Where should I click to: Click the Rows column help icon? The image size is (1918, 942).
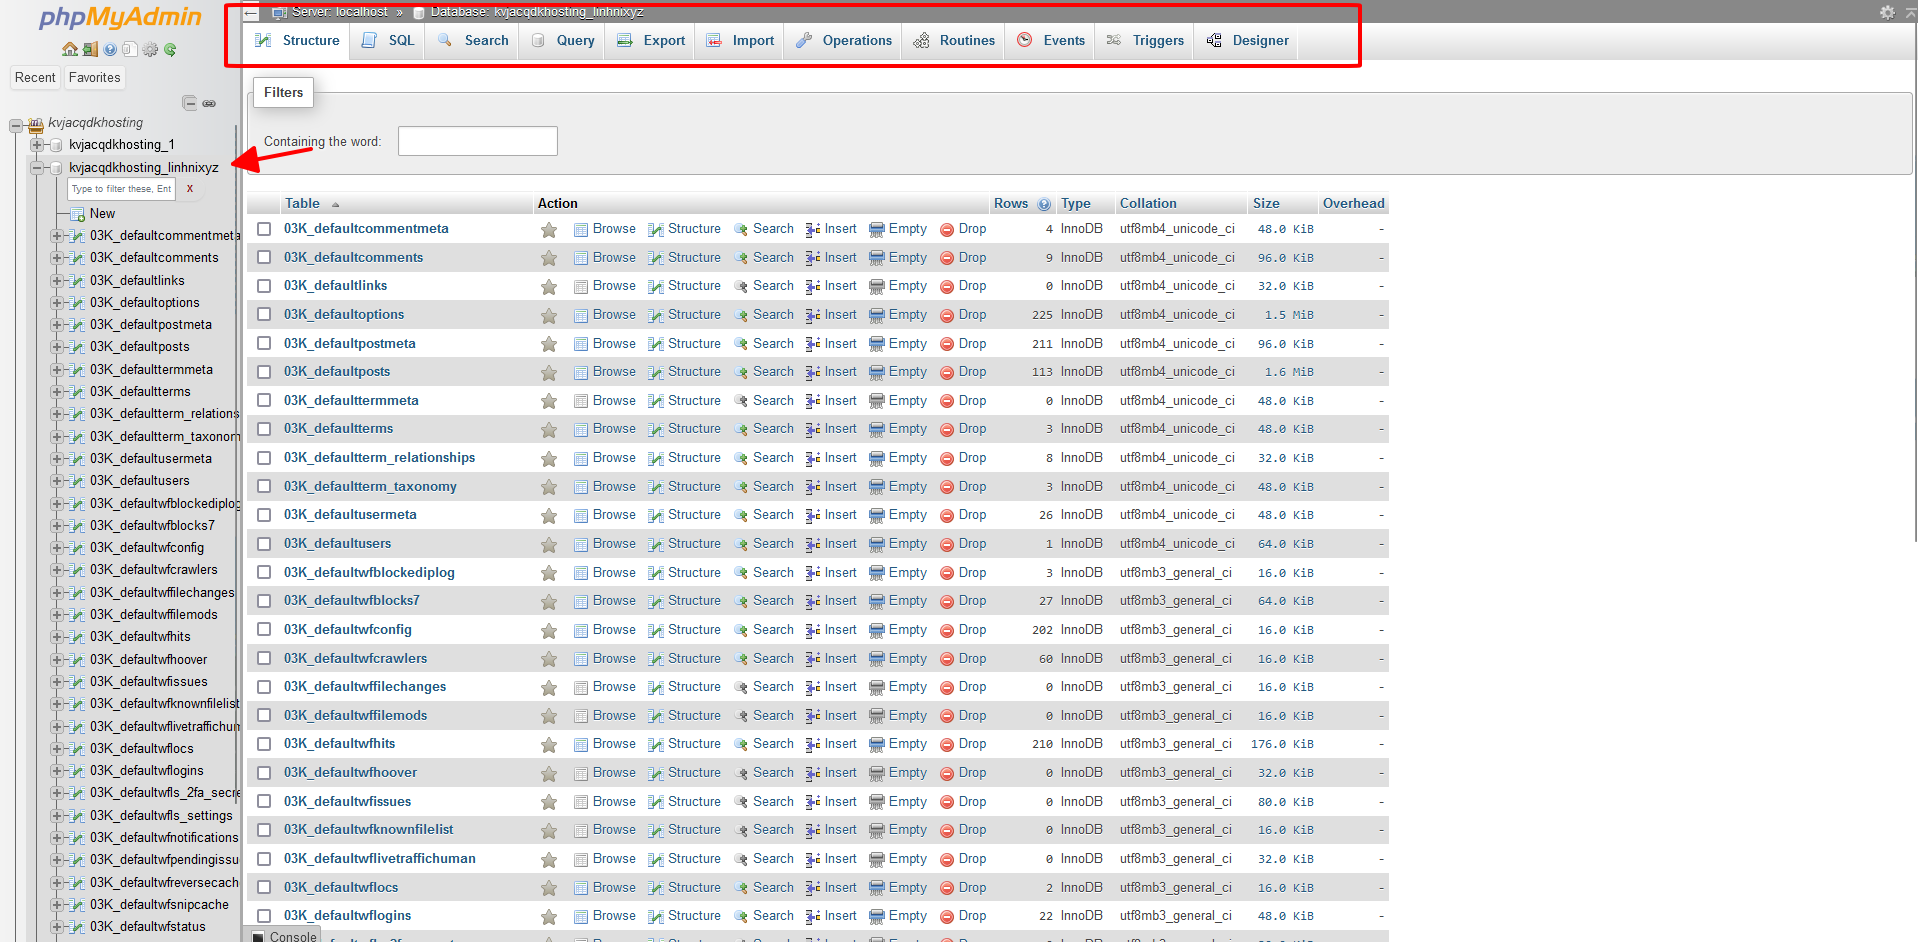click(x=1044, y=204)
